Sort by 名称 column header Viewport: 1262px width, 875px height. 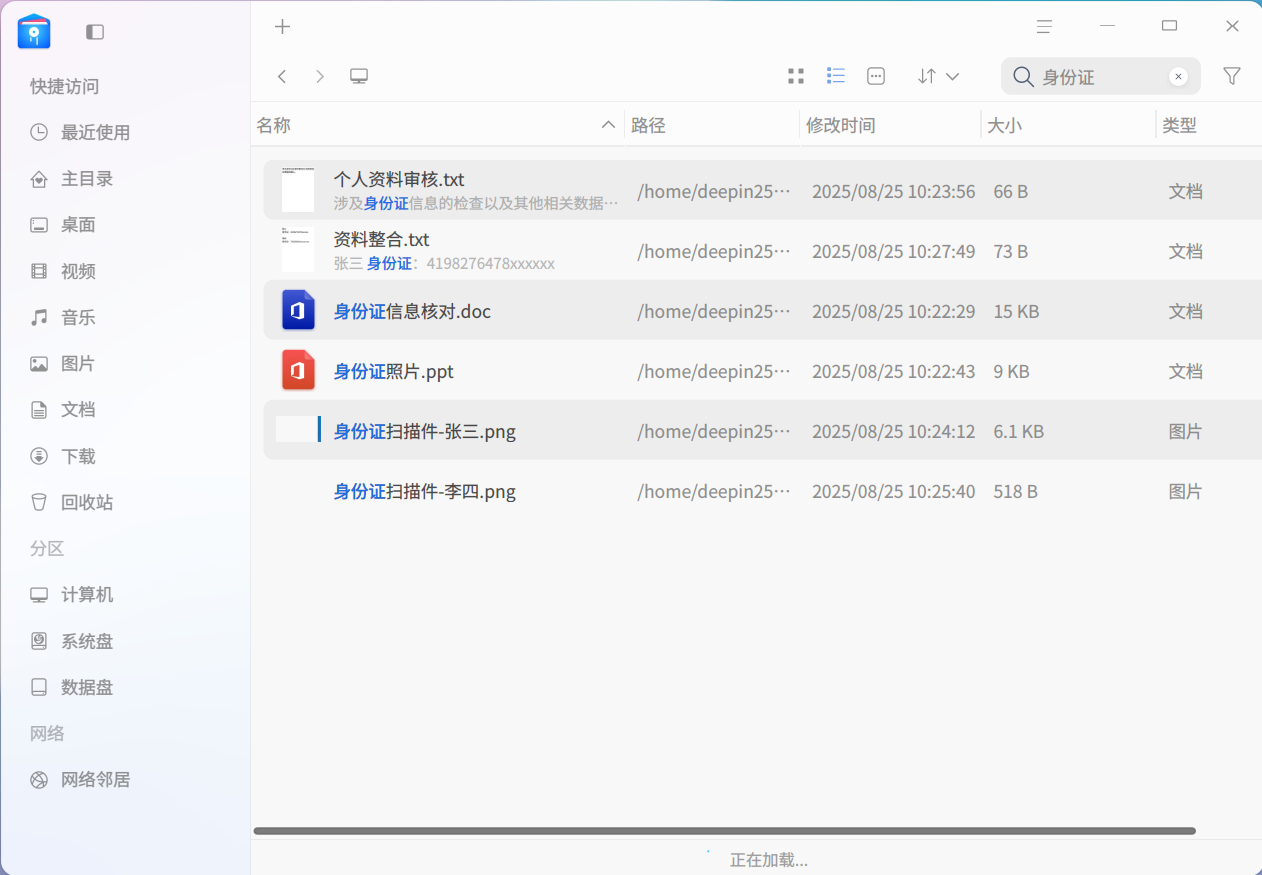(x=273, y=125)
